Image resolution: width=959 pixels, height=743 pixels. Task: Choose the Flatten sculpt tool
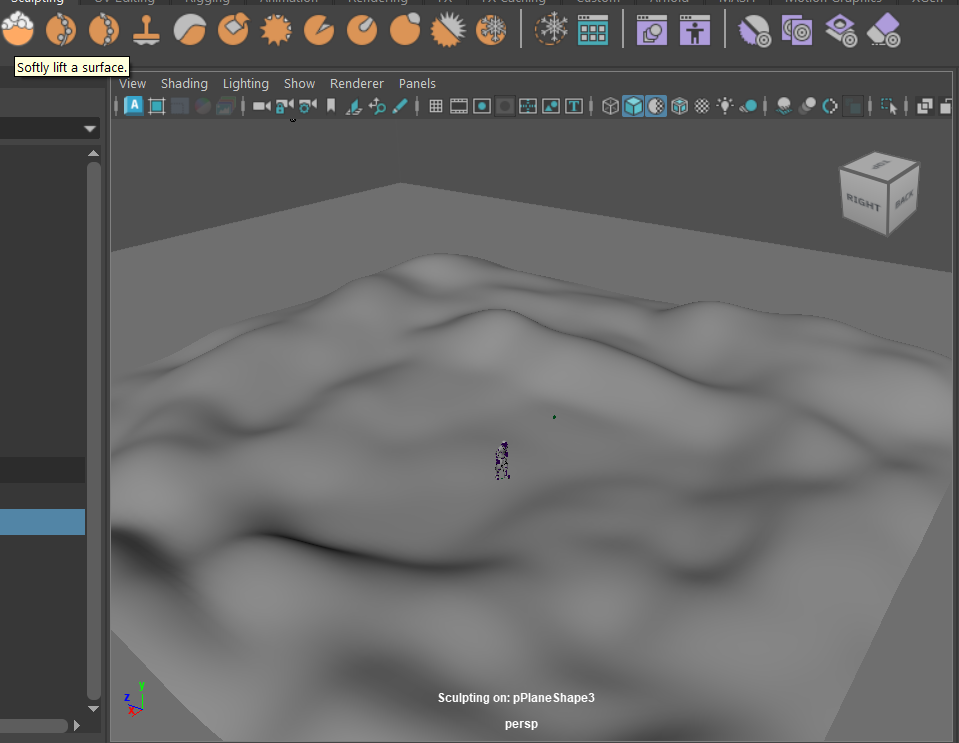(x=233, y=31)
